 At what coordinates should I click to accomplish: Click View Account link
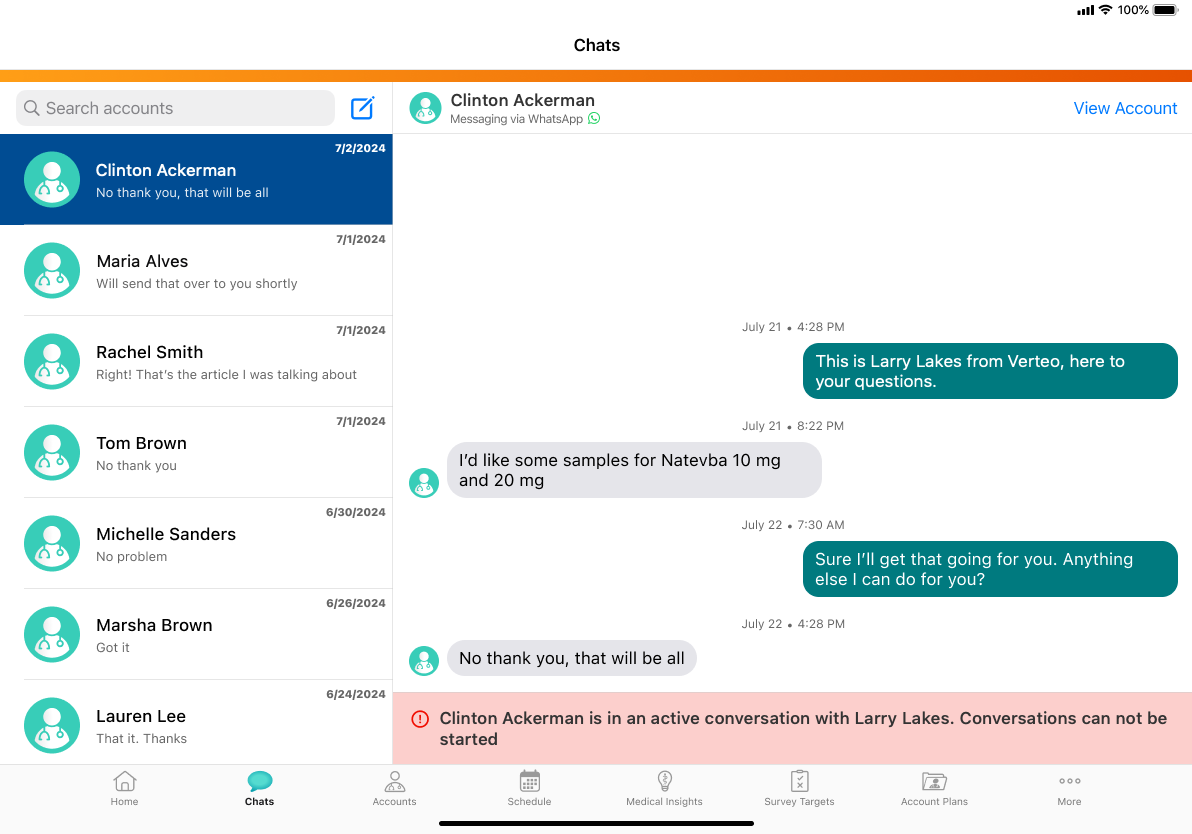pyautogui.click(x=1125, y=108)
